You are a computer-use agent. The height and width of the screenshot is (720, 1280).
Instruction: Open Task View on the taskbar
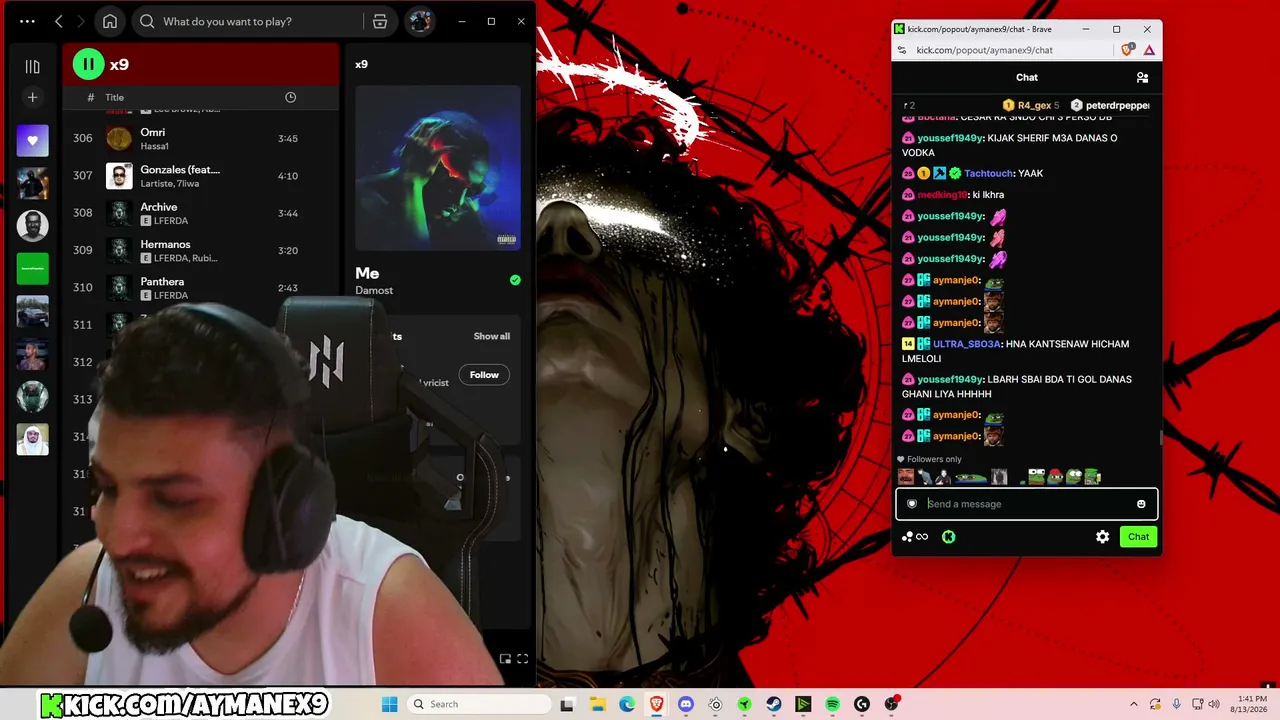tap(567, 704)
